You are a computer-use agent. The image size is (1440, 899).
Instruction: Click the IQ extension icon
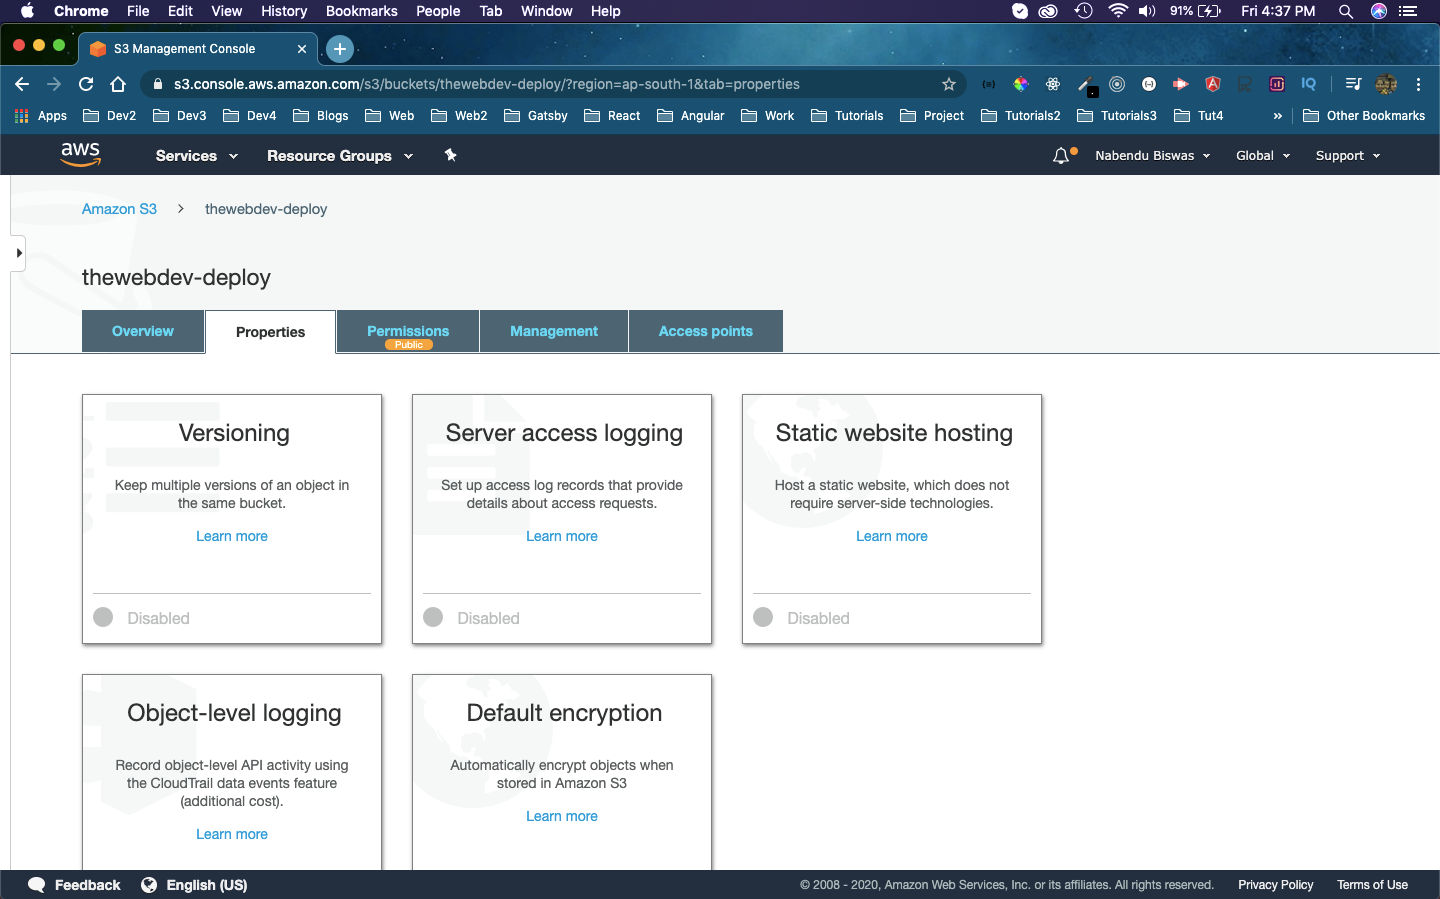coord(1308,84)
